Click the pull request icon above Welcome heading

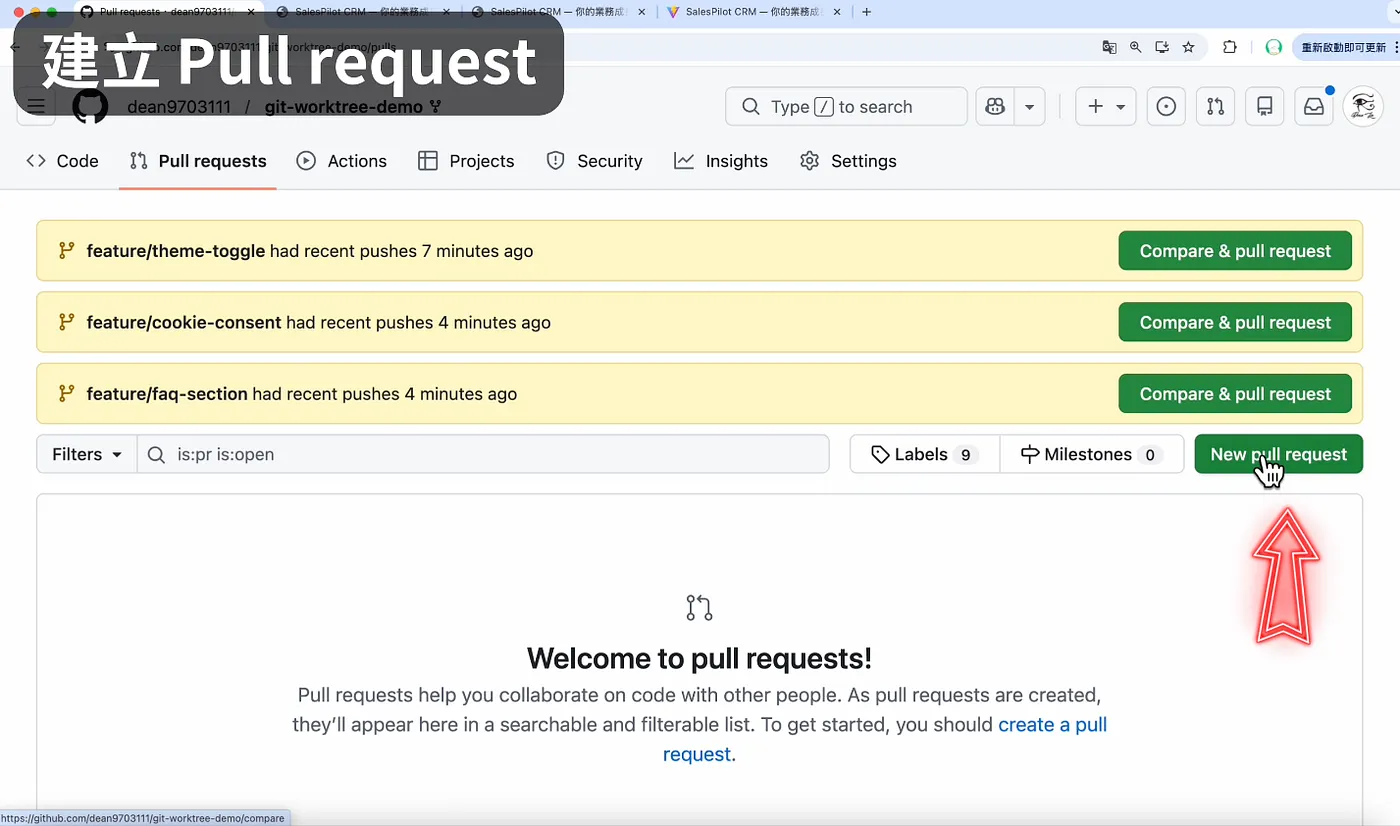699,607
